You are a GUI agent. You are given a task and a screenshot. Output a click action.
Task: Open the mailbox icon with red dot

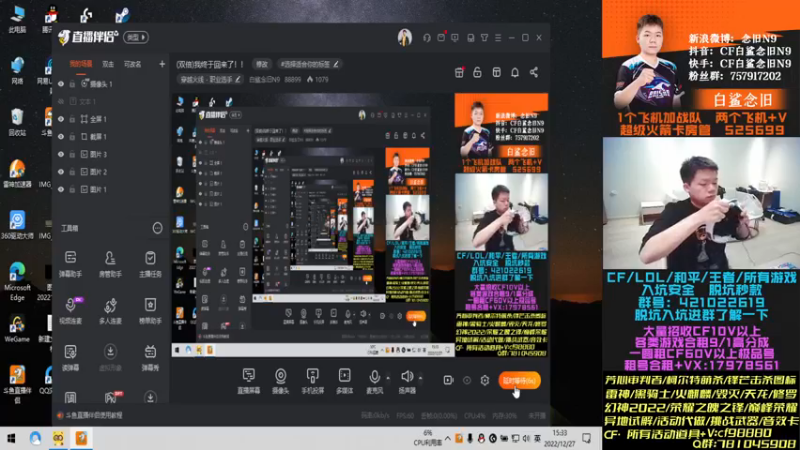(x=441, y=37)
